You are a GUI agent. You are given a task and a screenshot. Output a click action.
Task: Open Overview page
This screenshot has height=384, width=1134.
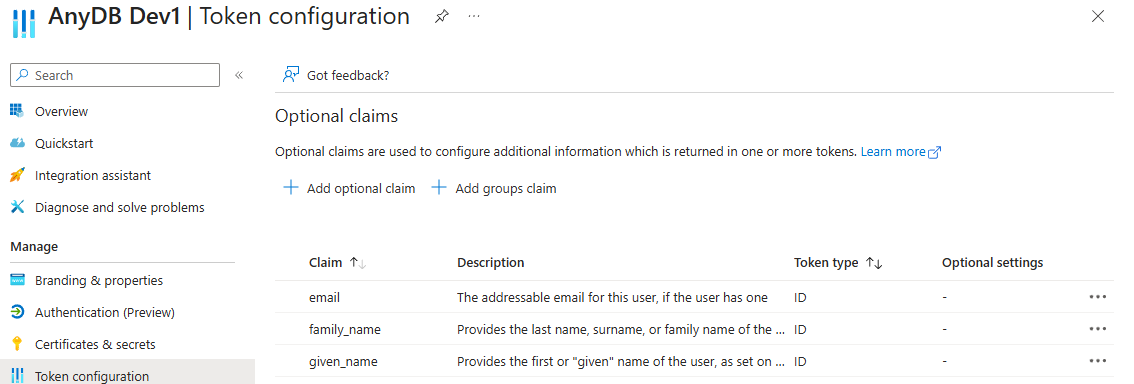(x=61, y=111)
